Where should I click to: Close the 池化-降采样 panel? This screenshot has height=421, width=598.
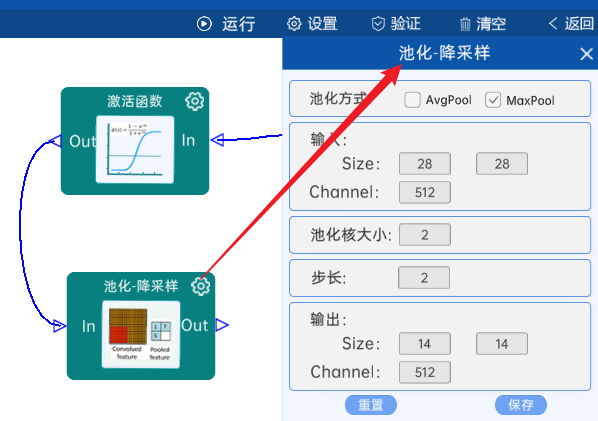click(586, 54)
